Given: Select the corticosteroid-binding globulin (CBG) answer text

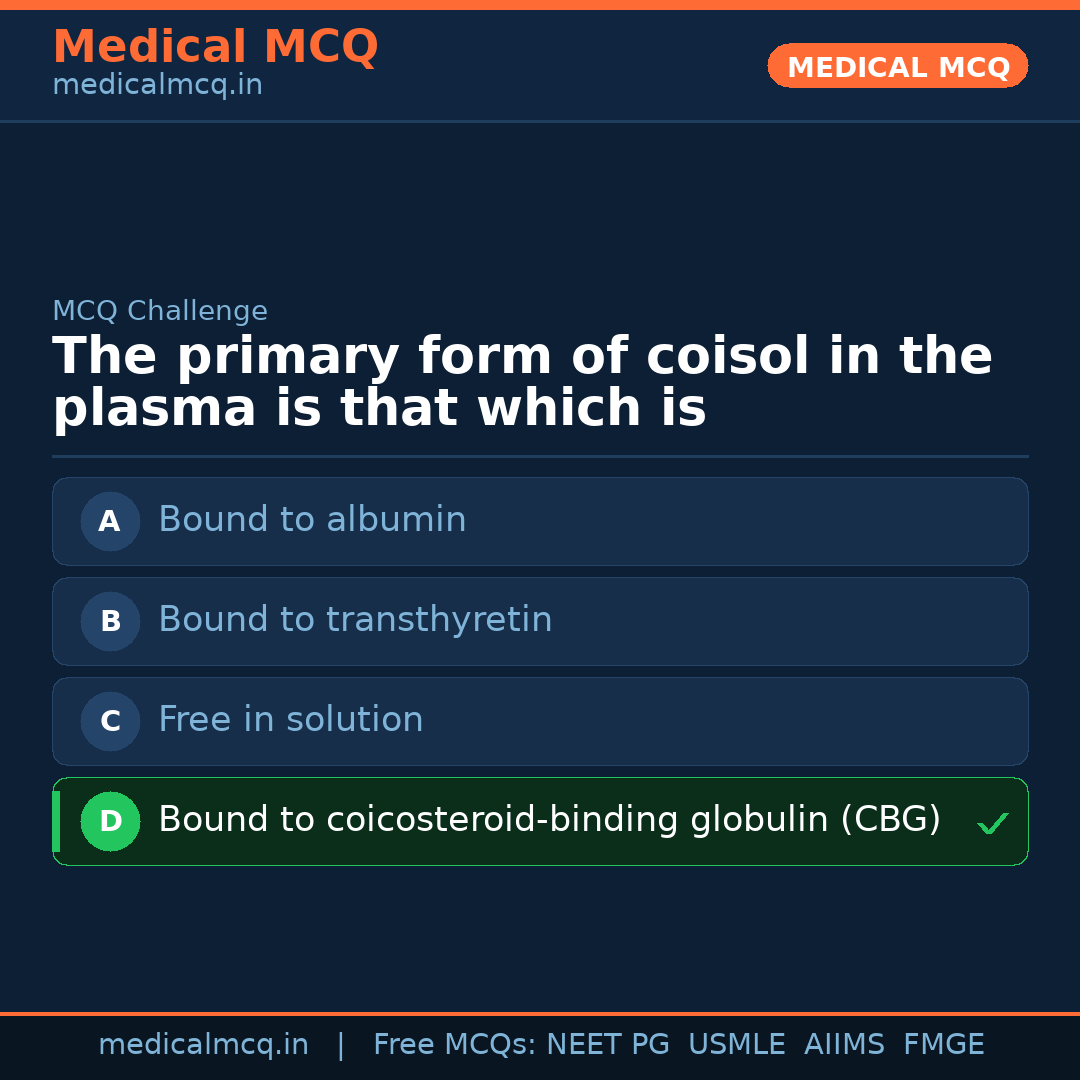Looking at the screenshot, I should [x=549, y=820].
